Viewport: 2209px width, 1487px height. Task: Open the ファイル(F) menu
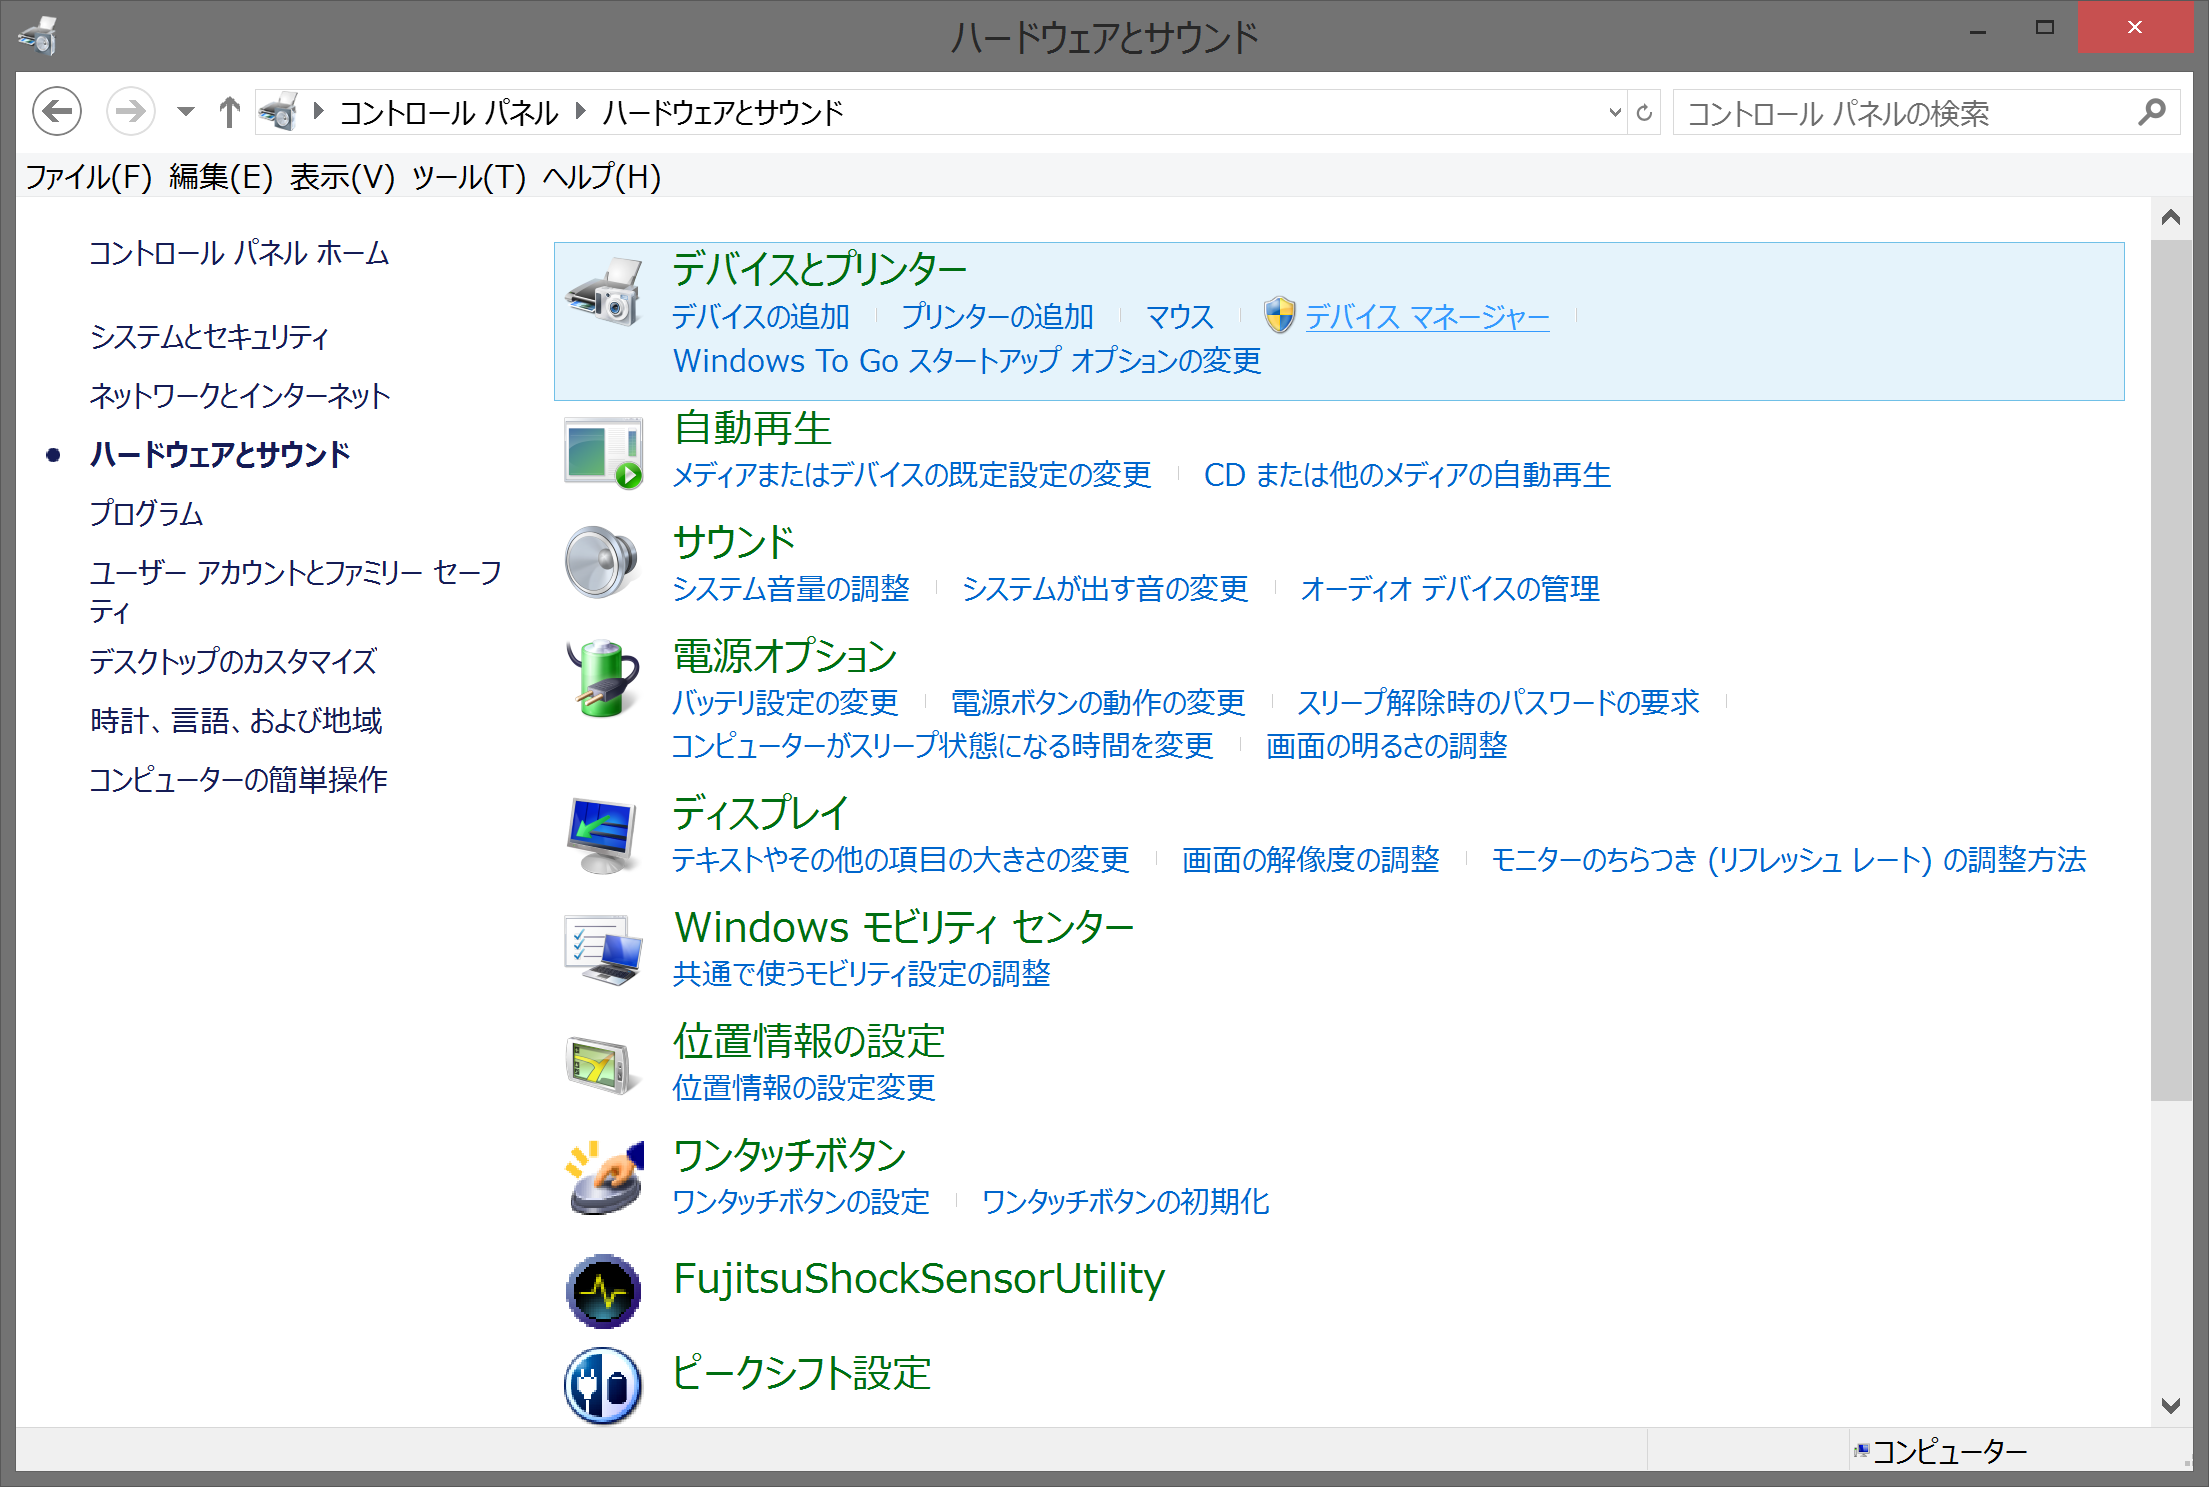point(89,177)
